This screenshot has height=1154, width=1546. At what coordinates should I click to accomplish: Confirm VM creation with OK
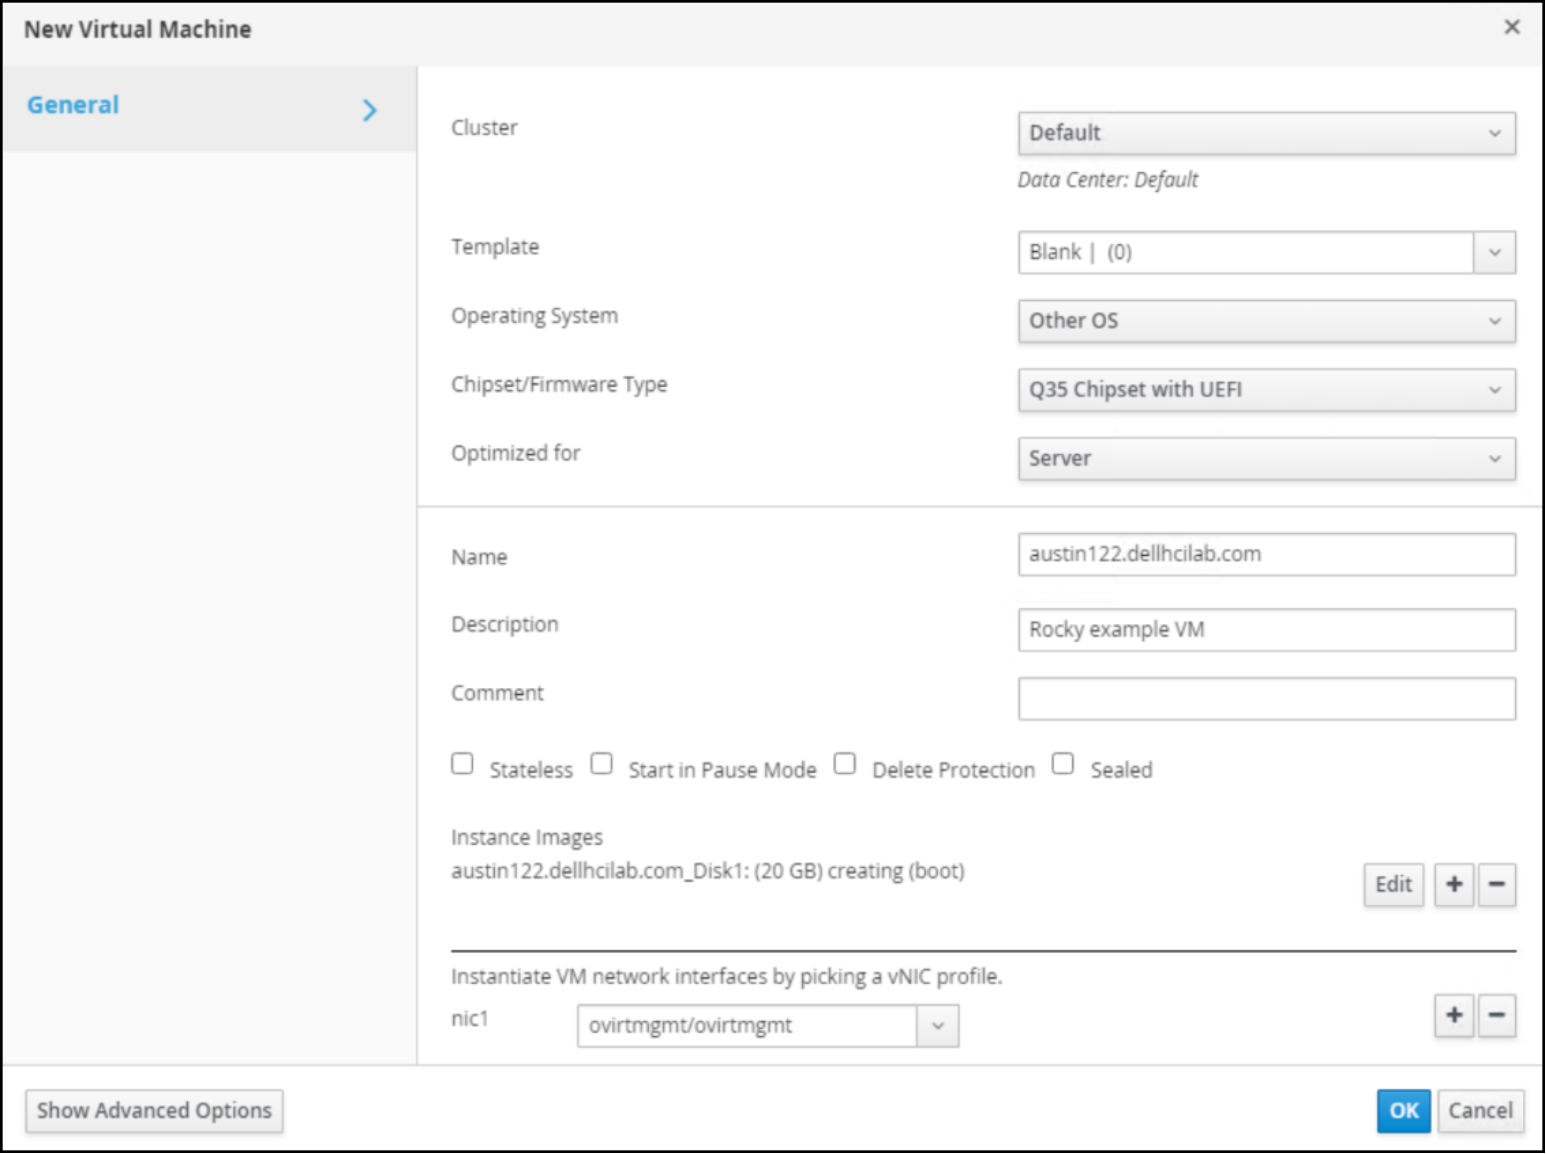coord(1403,1110)
